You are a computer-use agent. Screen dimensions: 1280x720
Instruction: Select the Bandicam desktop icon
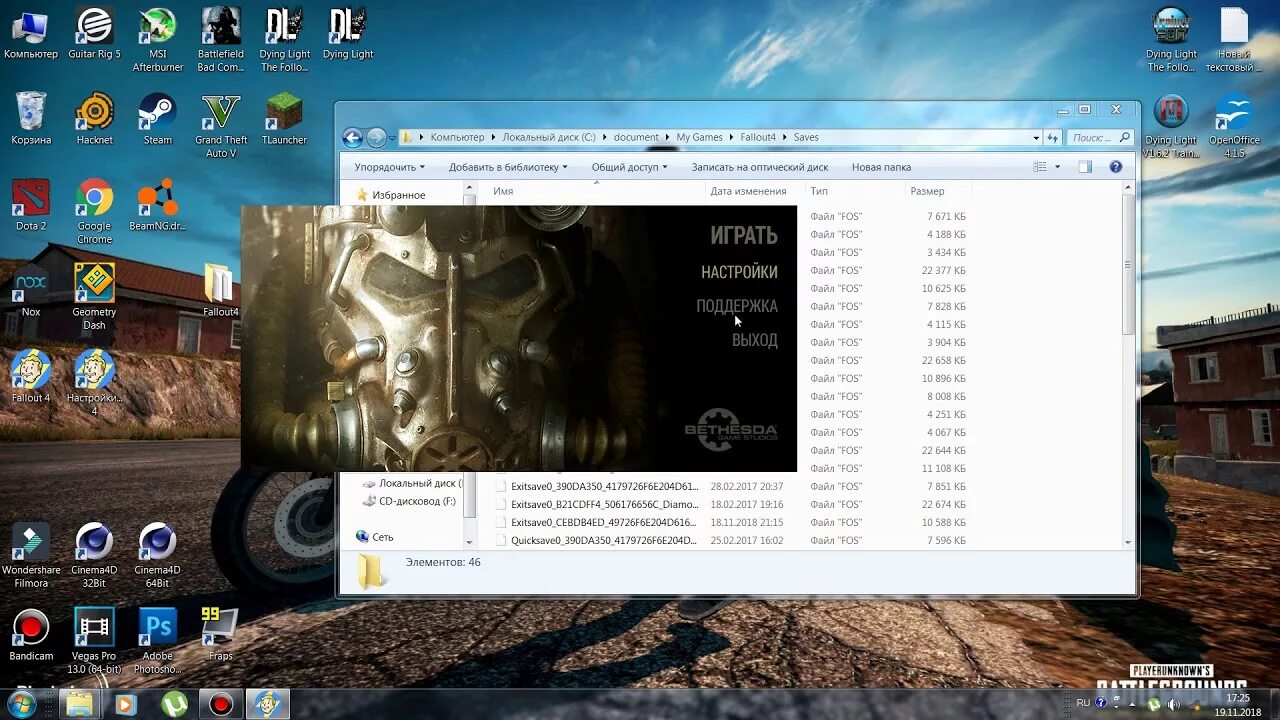click(31, 635)
